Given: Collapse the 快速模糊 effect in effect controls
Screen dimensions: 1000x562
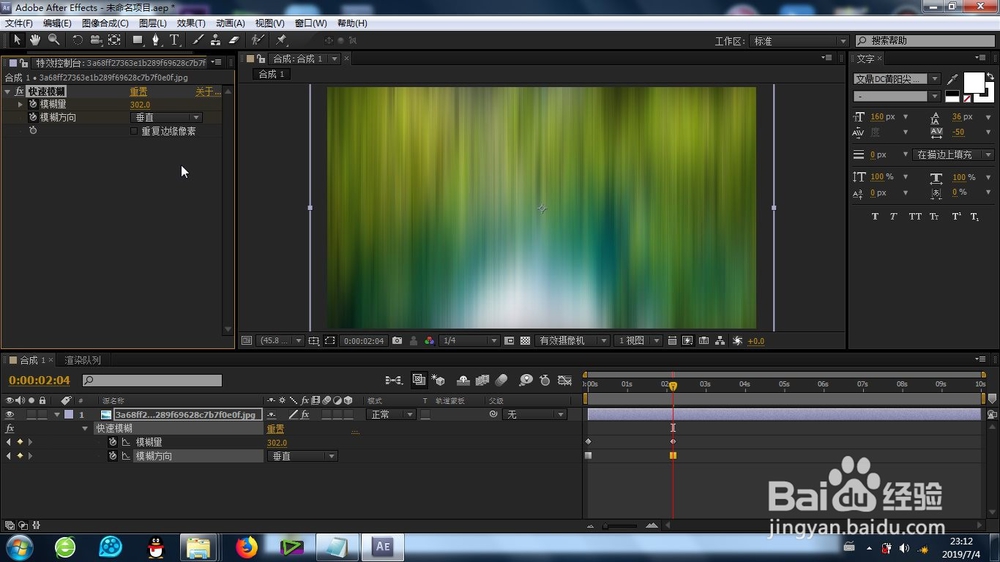Looking at the screenshot, I should pos(8,91).
